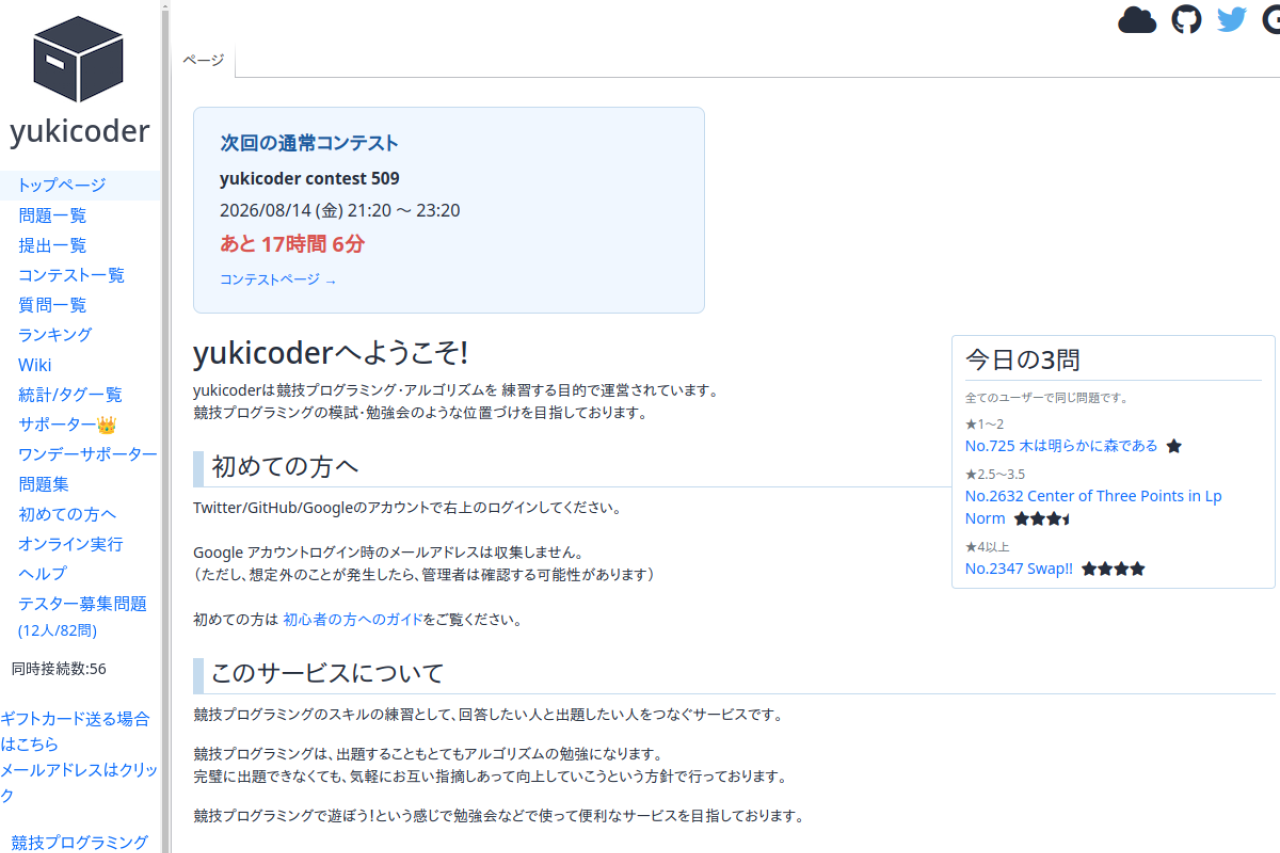This screenshot has width=1280, height=853.
Task: Open 問題一覧 in the sidebar
Action: 52,215
